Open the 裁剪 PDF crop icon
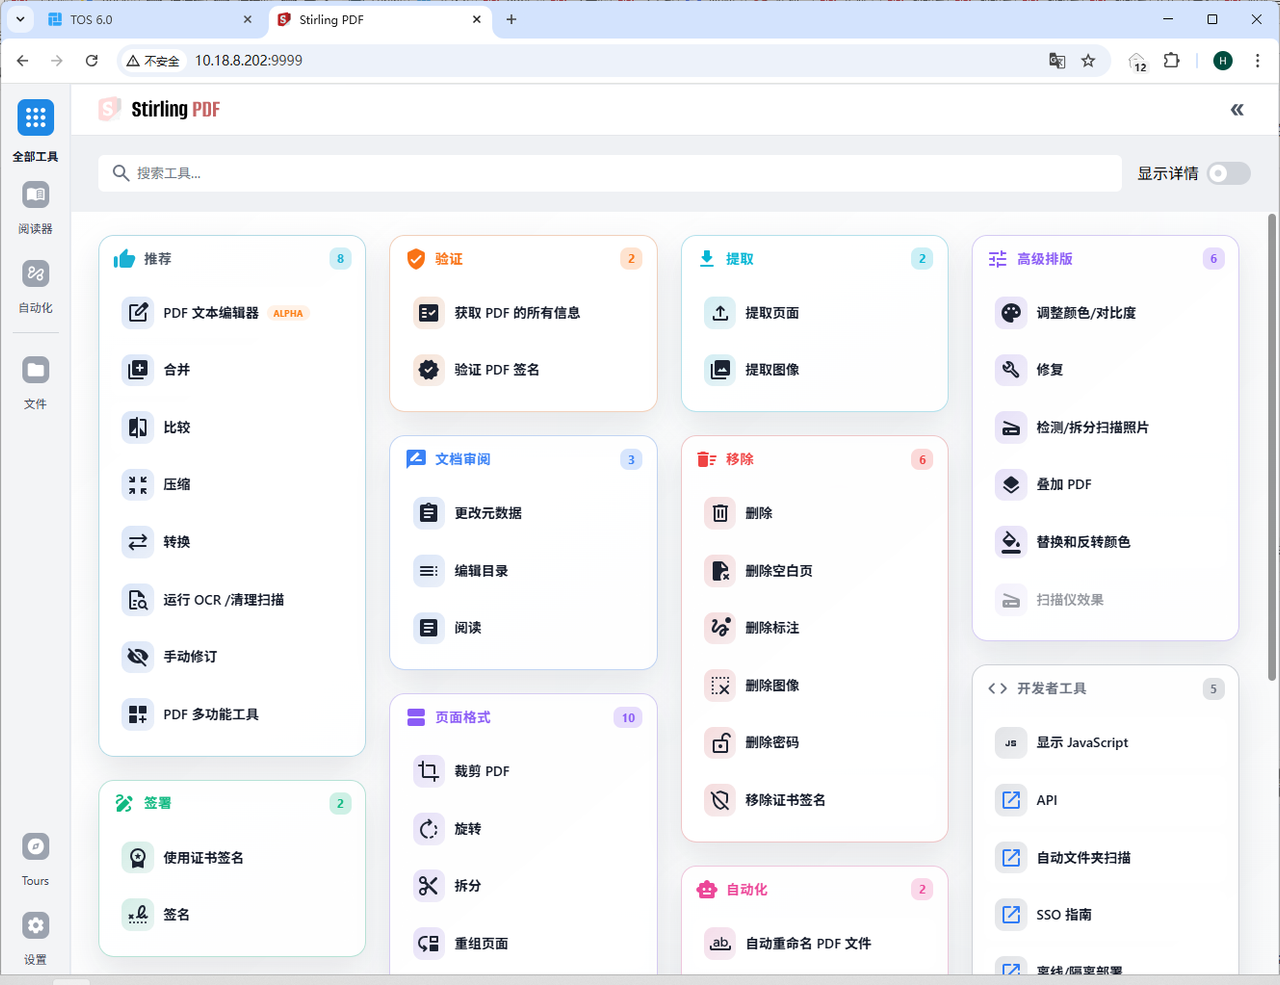The width and height of the screenshot is (1280, 985). click(429, 771)
